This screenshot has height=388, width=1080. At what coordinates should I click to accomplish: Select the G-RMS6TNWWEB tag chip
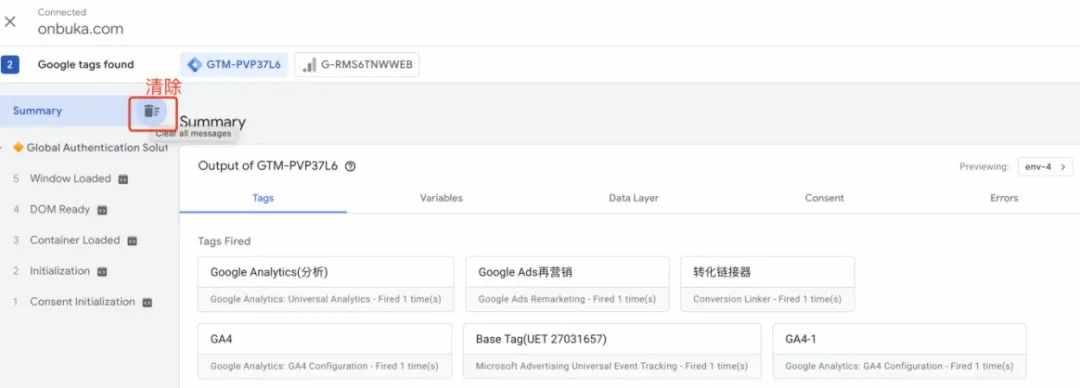(357, 65)
